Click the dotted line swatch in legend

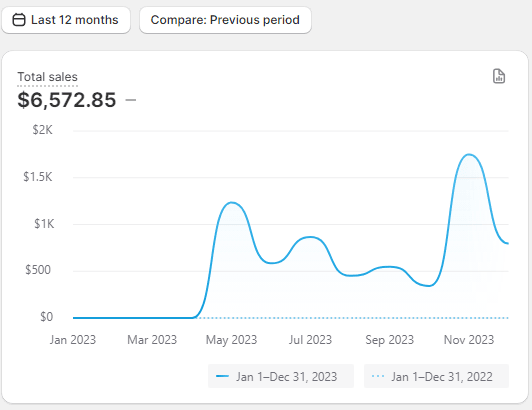[378, 376]
